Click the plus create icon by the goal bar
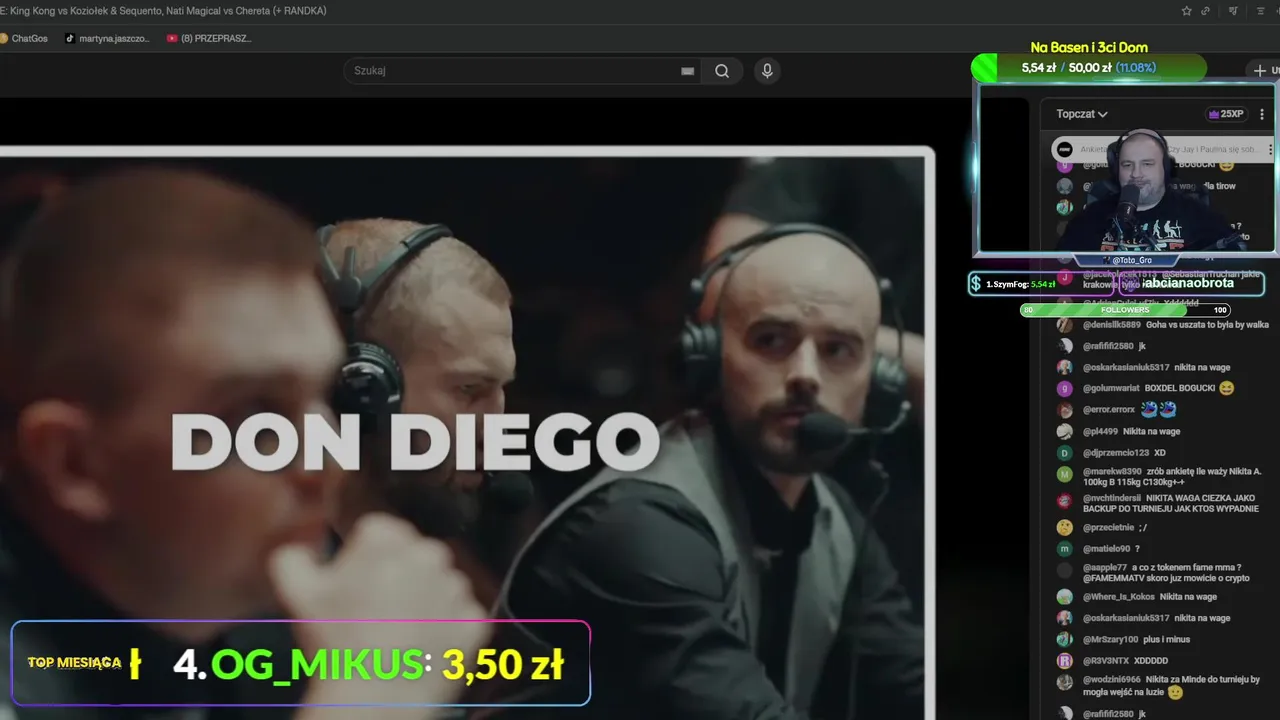 (x=1260, y=70)
